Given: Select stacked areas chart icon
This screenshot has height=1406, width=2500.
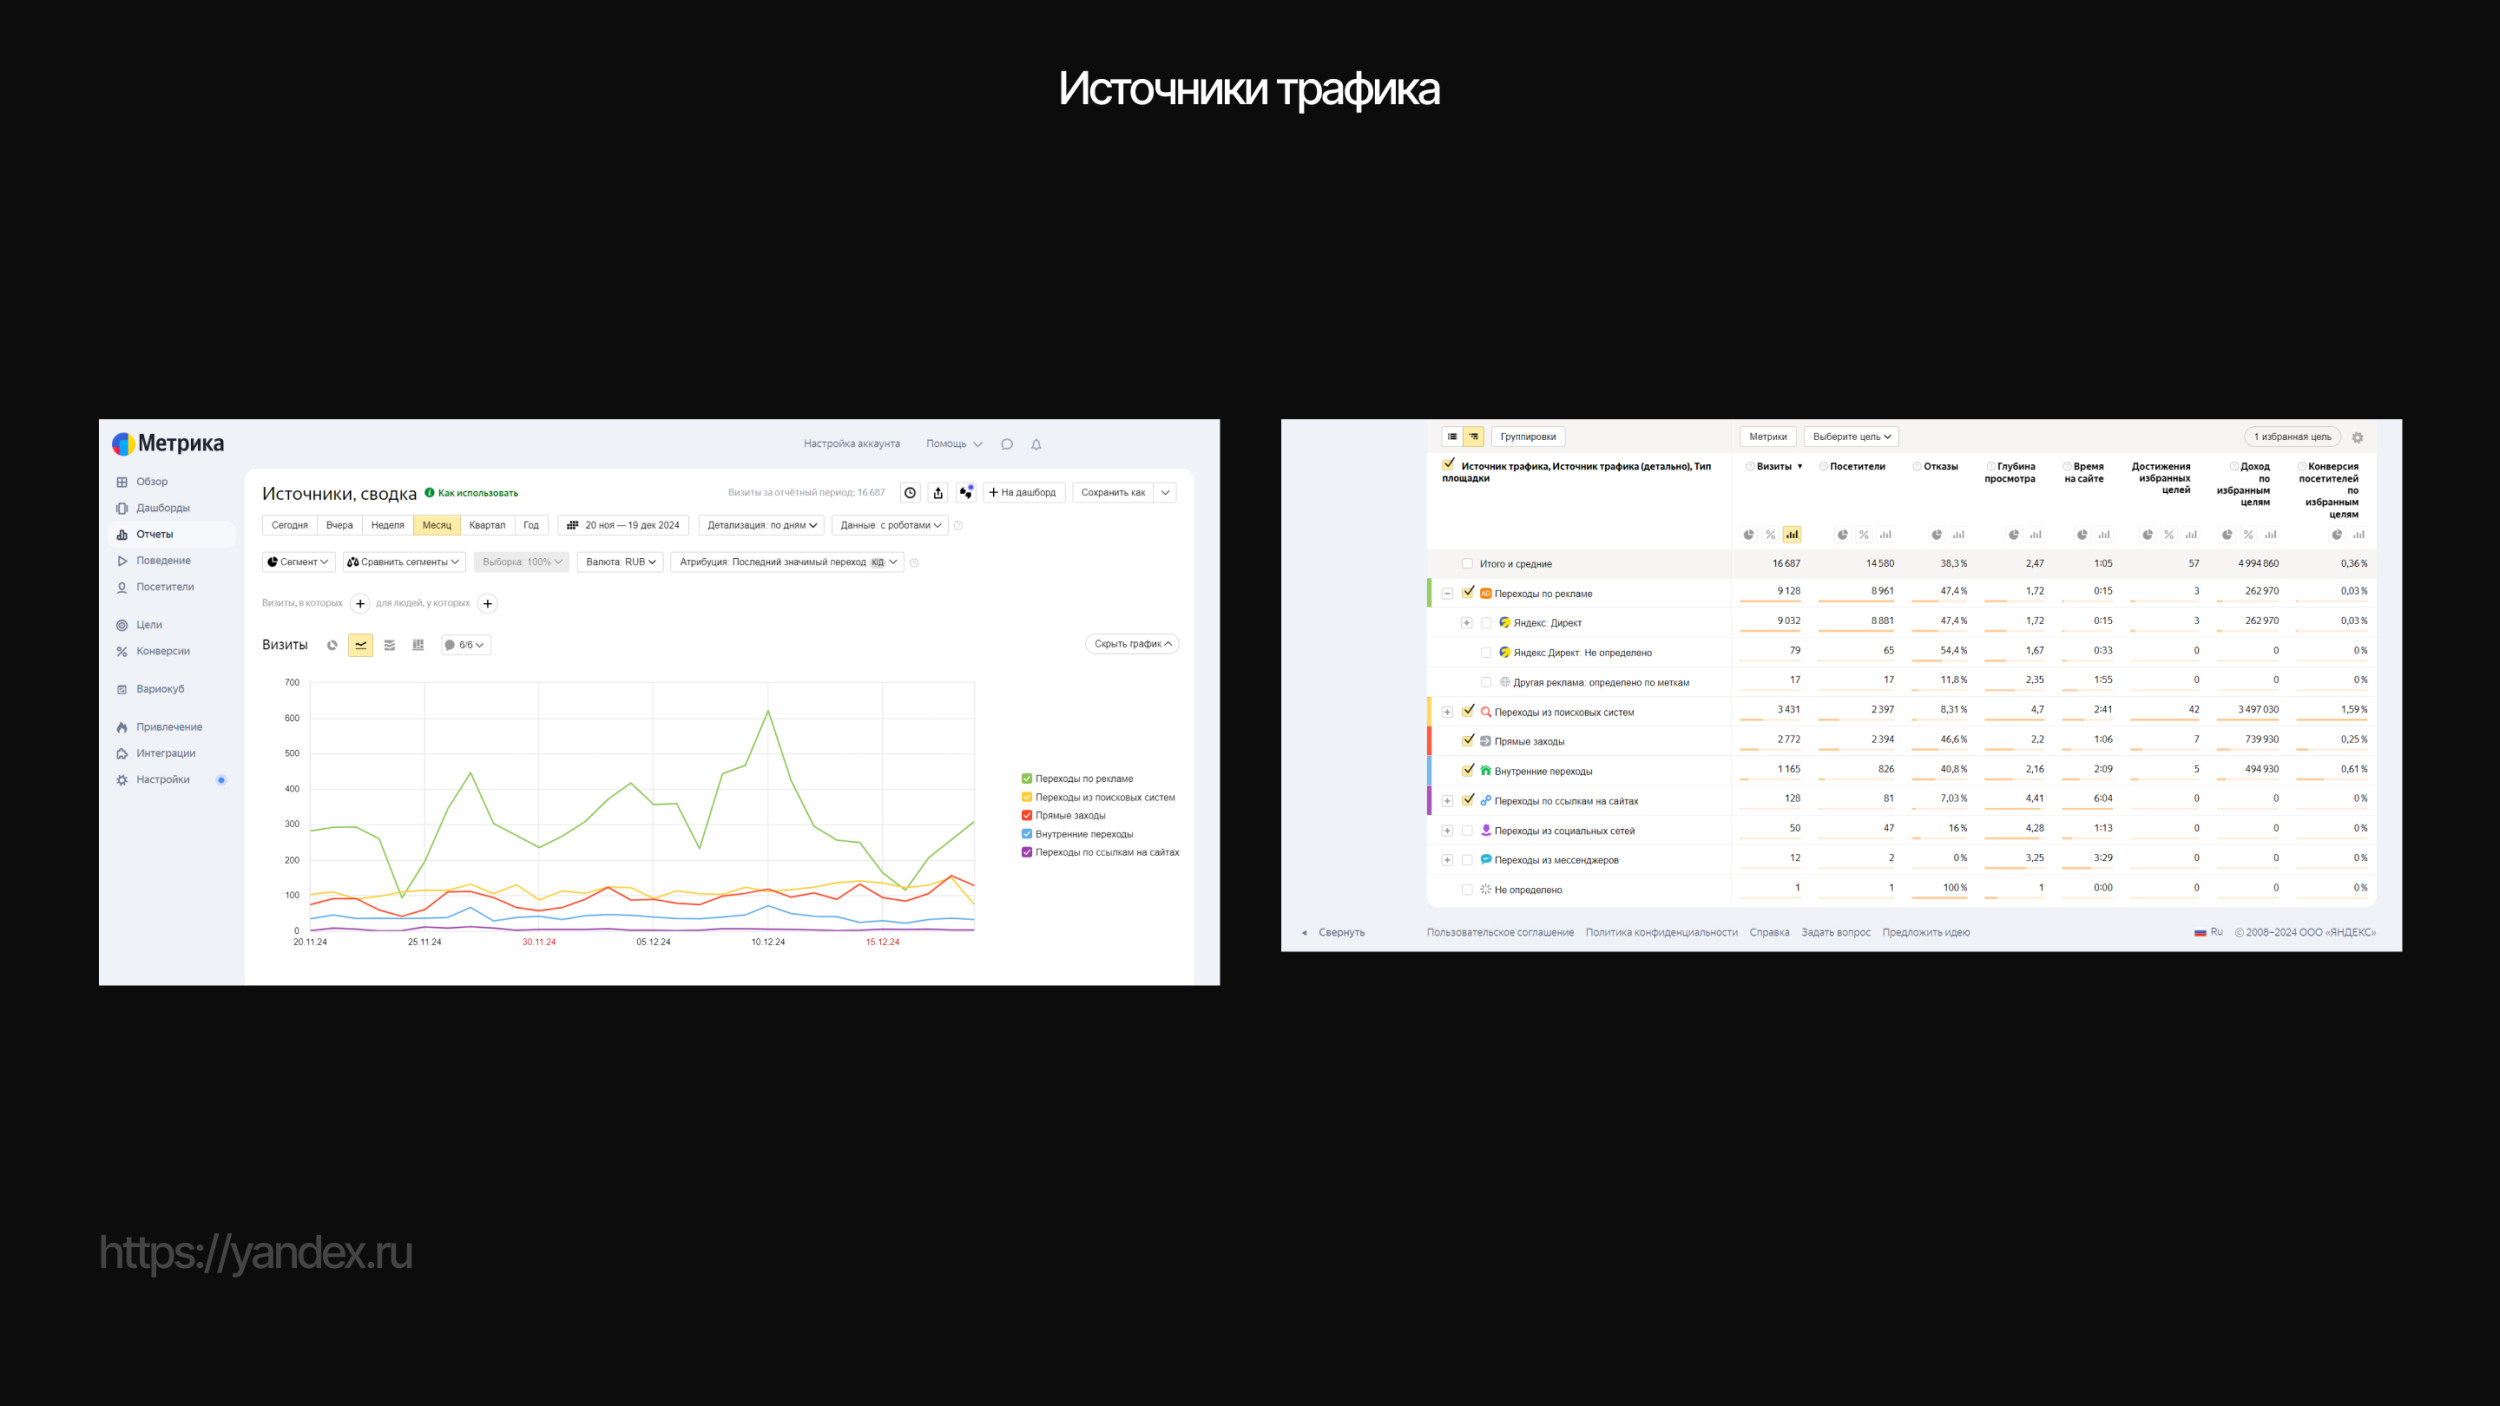Looking at the screenshot, I should point(389,645).
